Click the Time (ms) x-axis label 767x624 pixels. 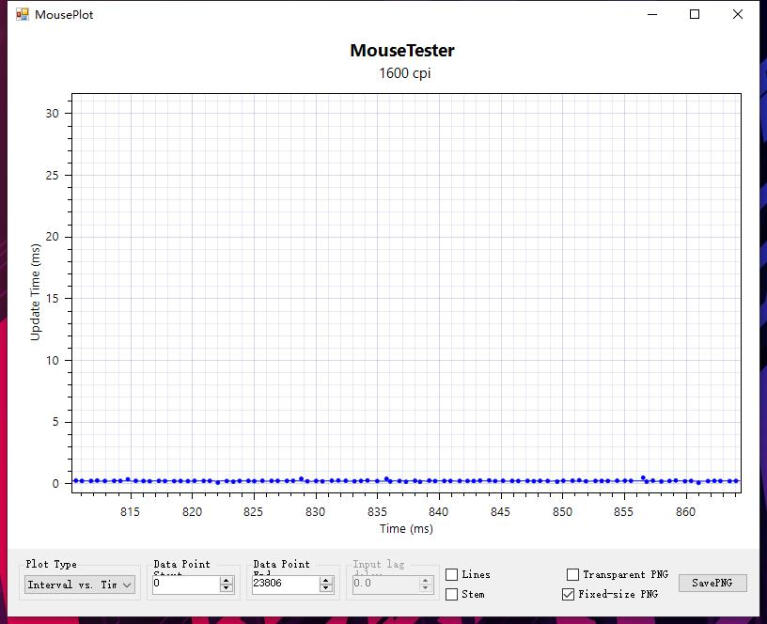click(x=406, y=528)
